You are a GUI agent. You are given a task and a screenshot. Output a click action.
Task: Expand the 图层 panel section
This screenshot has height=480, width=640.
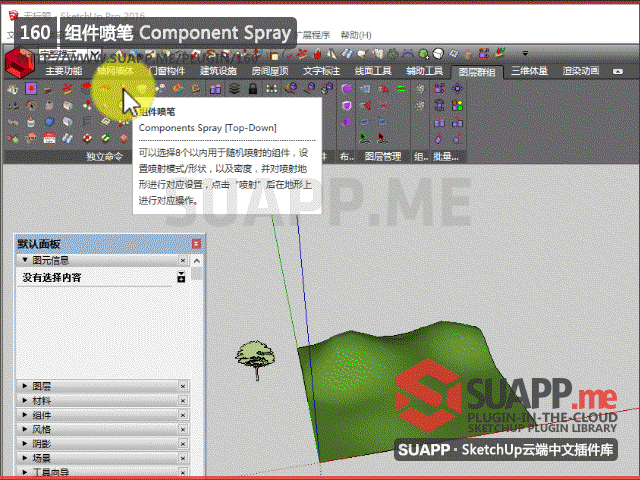tap(25, 386)
